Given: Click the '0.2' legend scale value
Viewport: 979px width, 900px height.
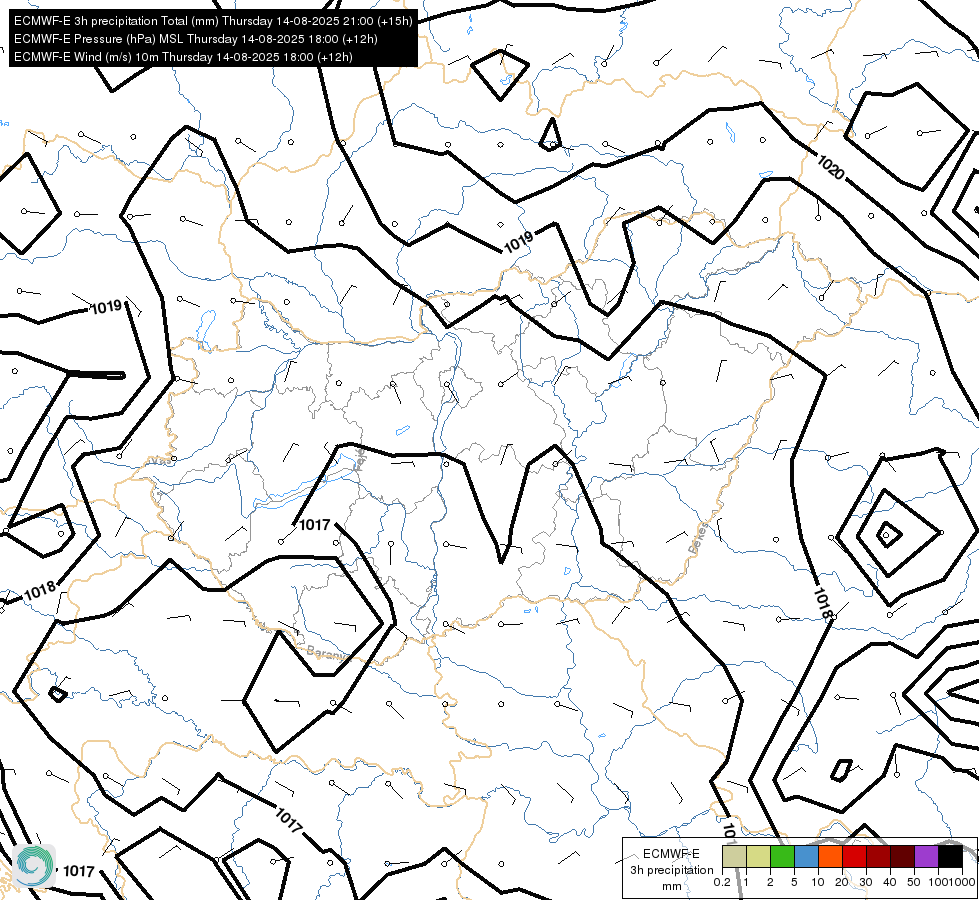Looking at the screenshot, I should coord(722,882).
